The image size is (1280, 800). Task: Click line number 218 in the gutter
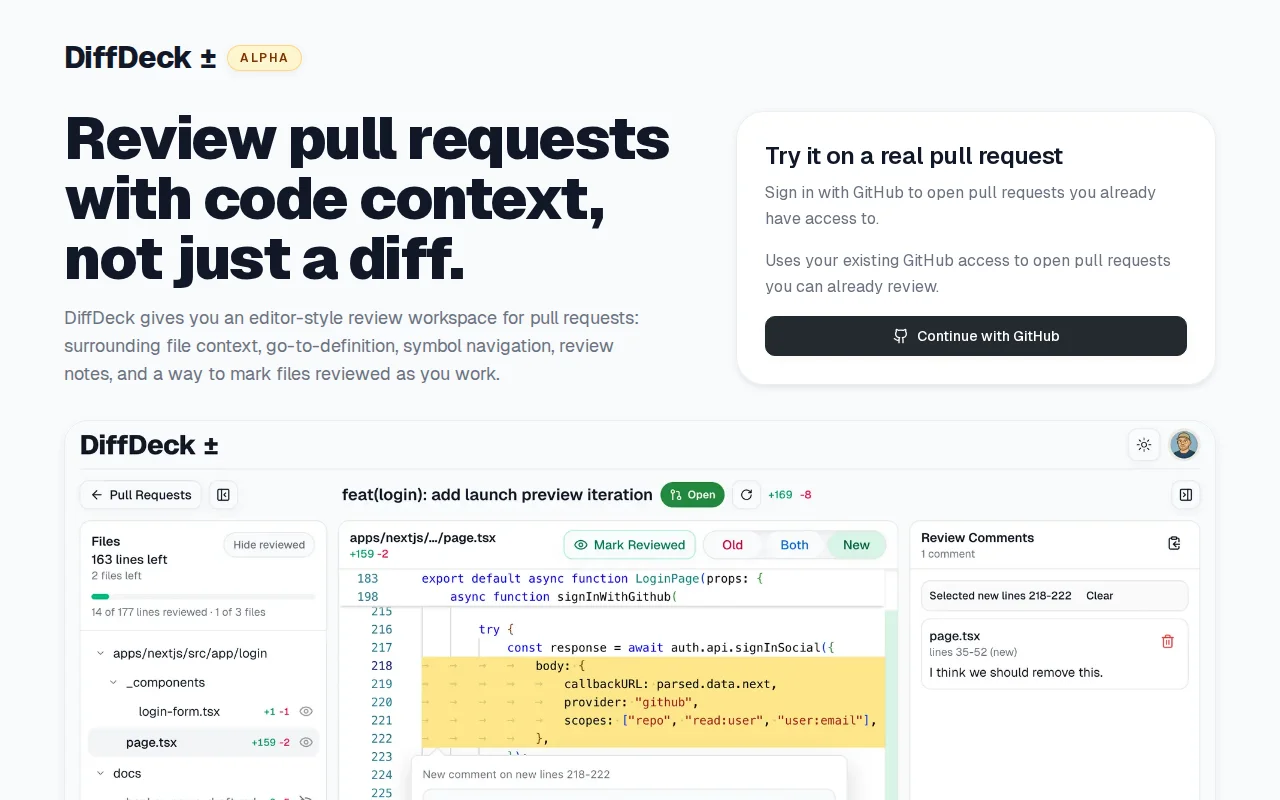tap(381, 666)
